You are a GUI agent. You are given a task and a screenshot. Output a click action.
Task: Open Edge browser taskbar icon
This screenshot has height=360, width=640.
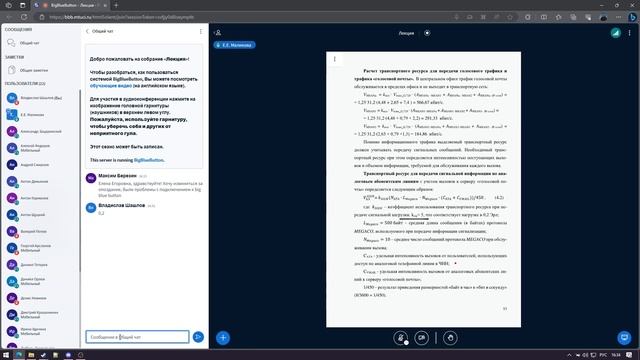point(19,355)
